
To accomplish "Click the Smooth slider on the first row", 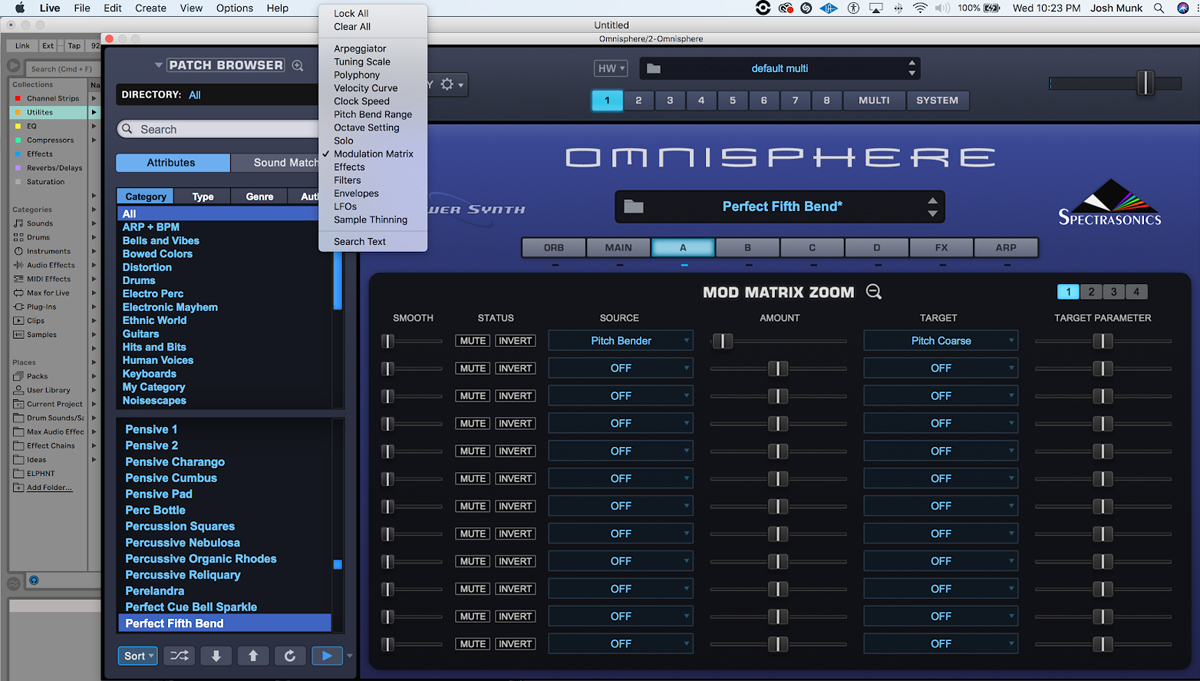I will [x=412, y=341].
